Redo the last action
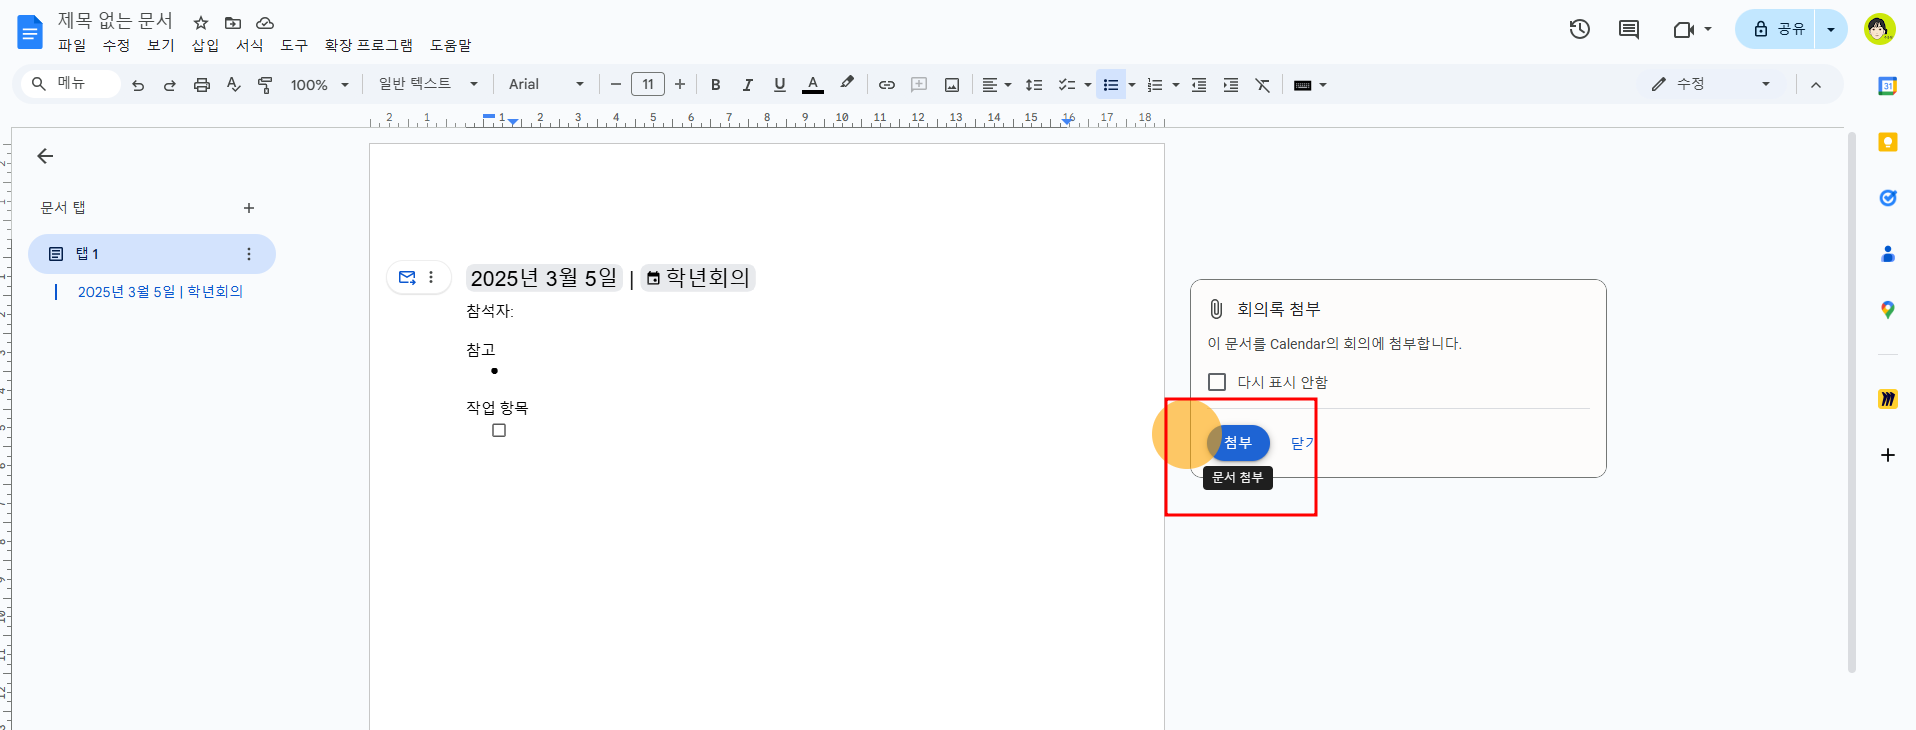 point(170,85)
